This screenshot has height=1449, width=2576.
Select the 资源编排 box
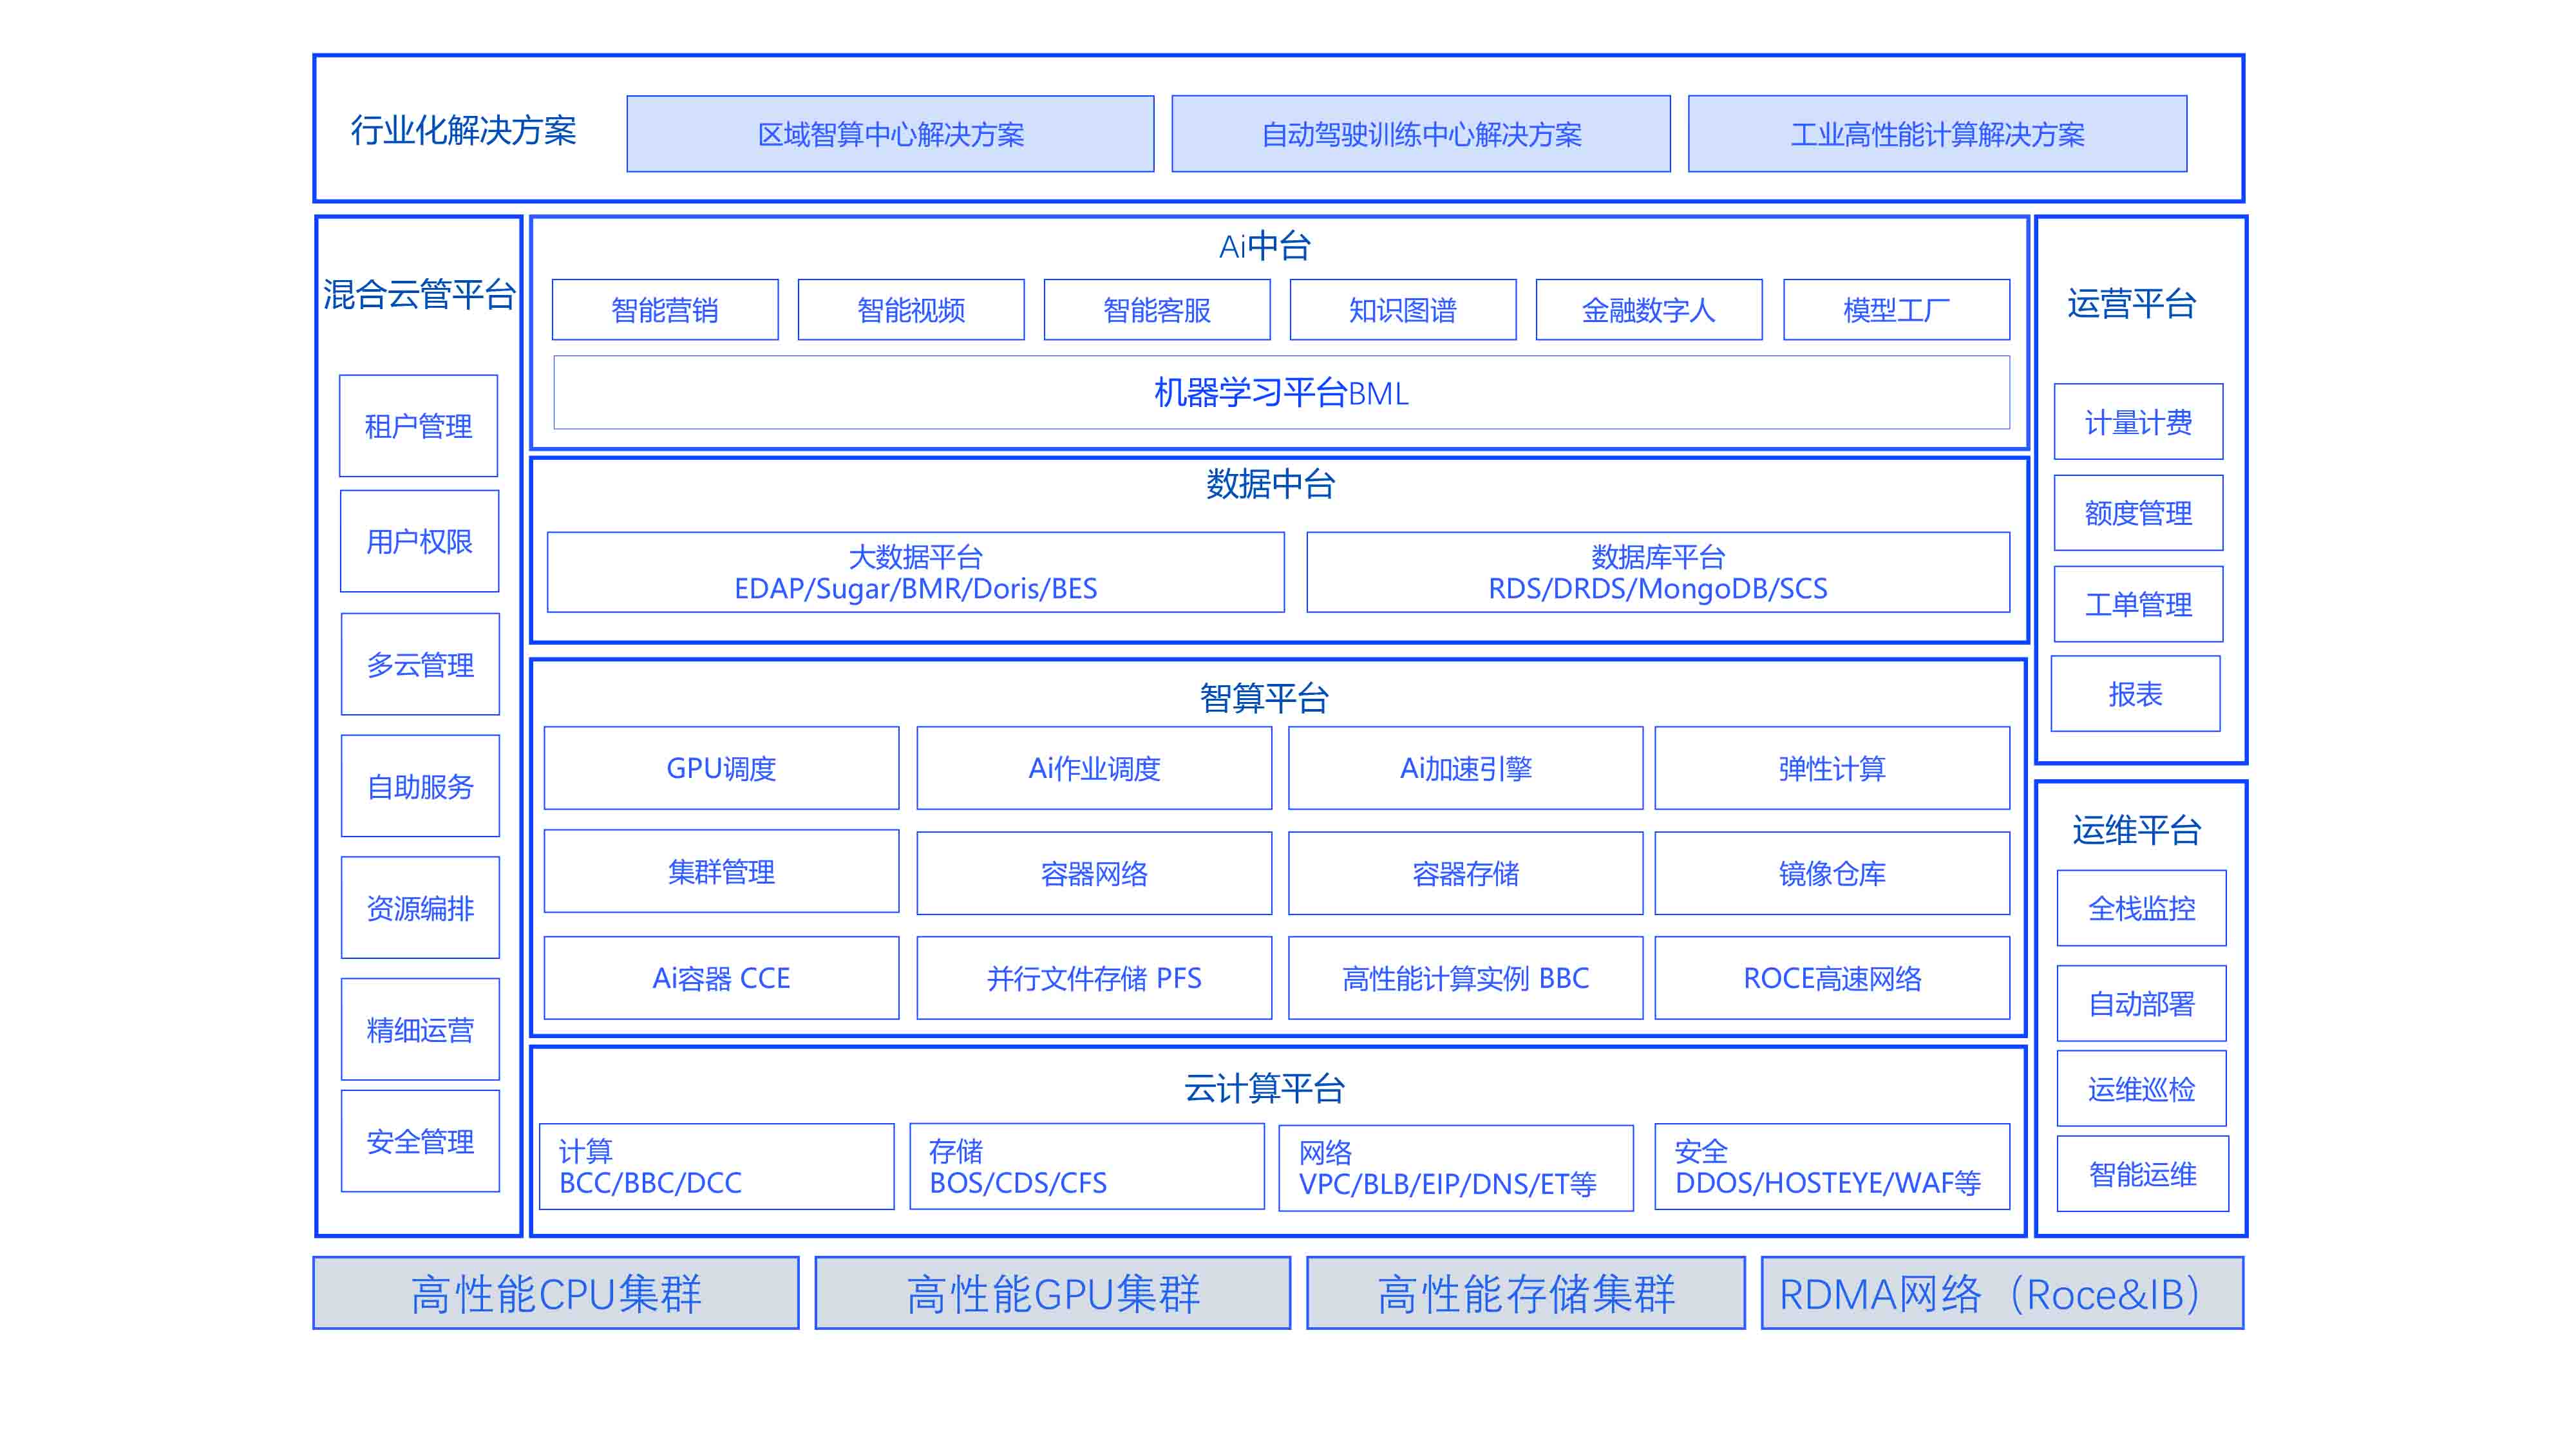(420, 908)
